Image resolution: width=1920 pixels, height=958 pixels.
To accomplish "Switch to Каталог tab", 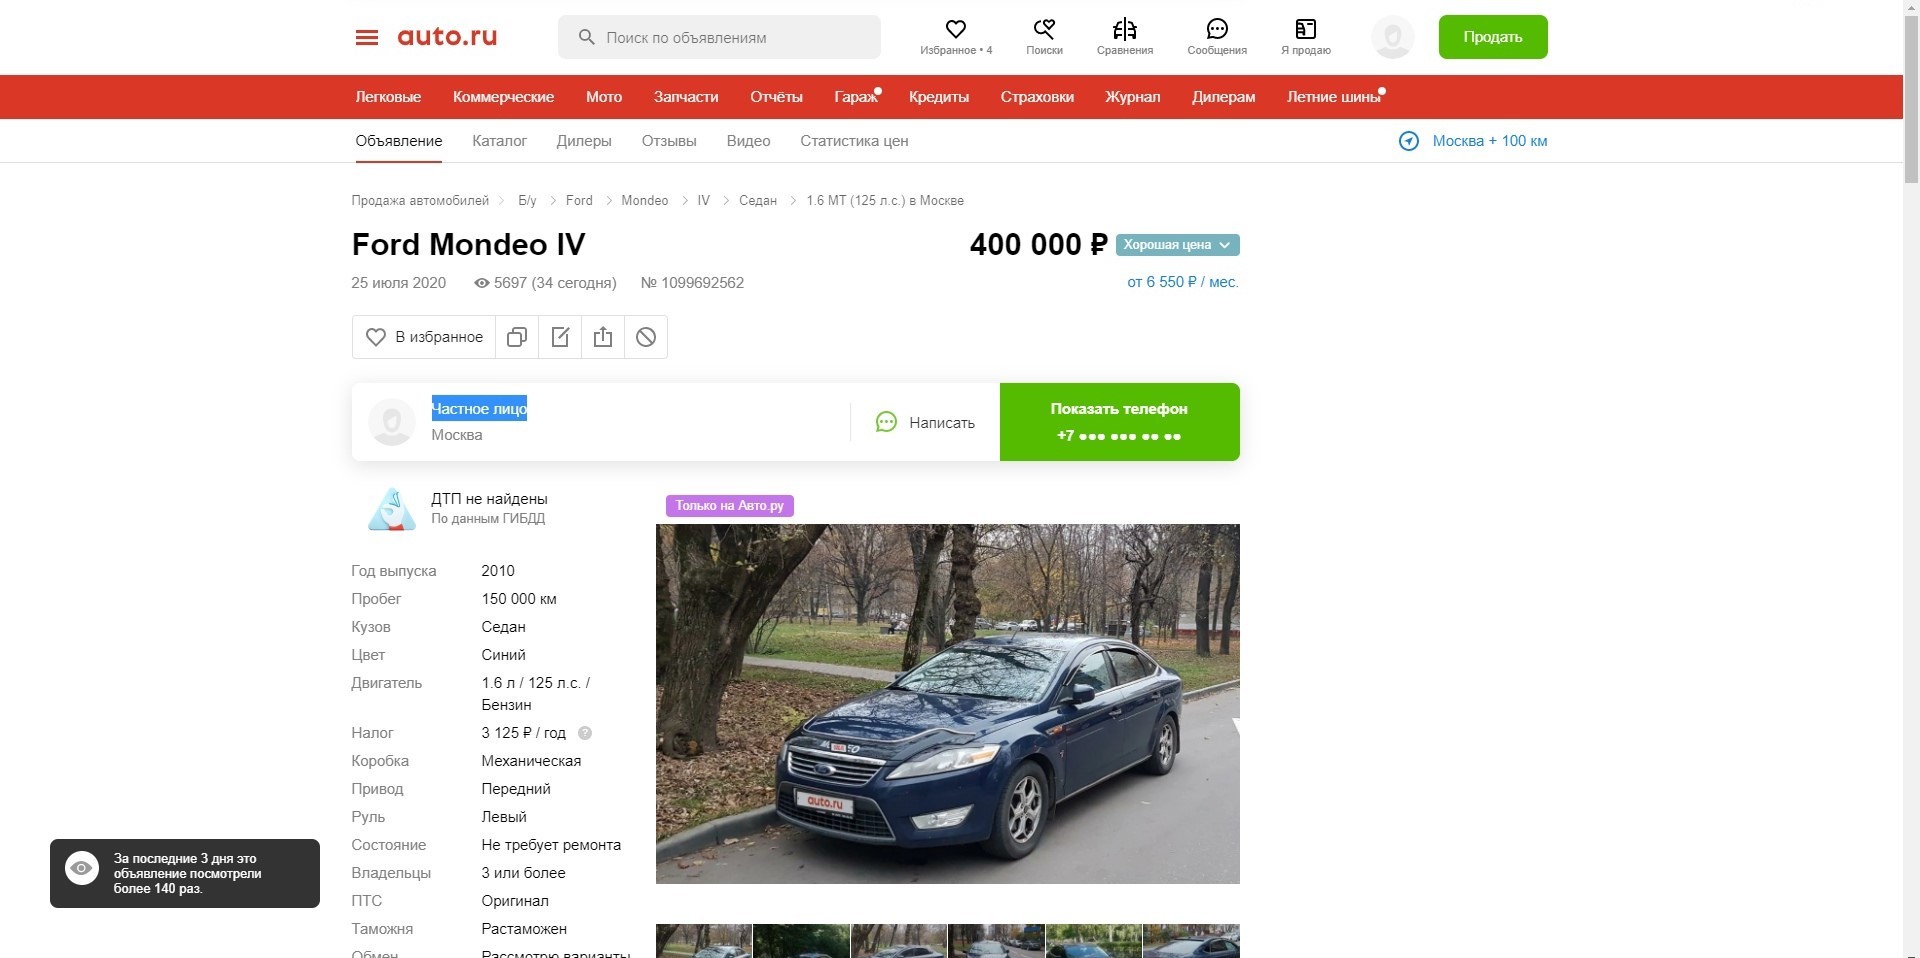I will [x=499, y=141].
